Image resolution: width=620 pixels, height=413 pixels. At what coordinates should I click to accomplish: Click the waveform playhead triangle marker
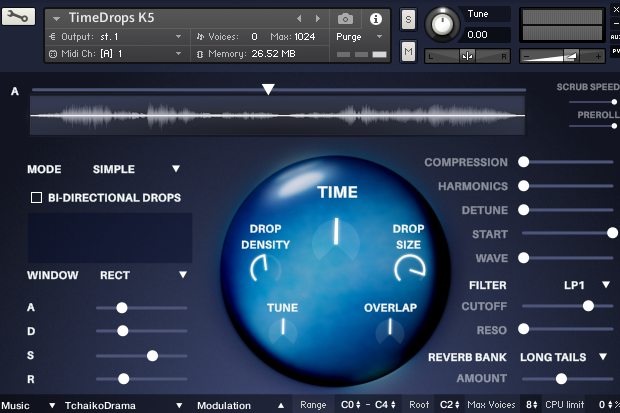[268, 89]
